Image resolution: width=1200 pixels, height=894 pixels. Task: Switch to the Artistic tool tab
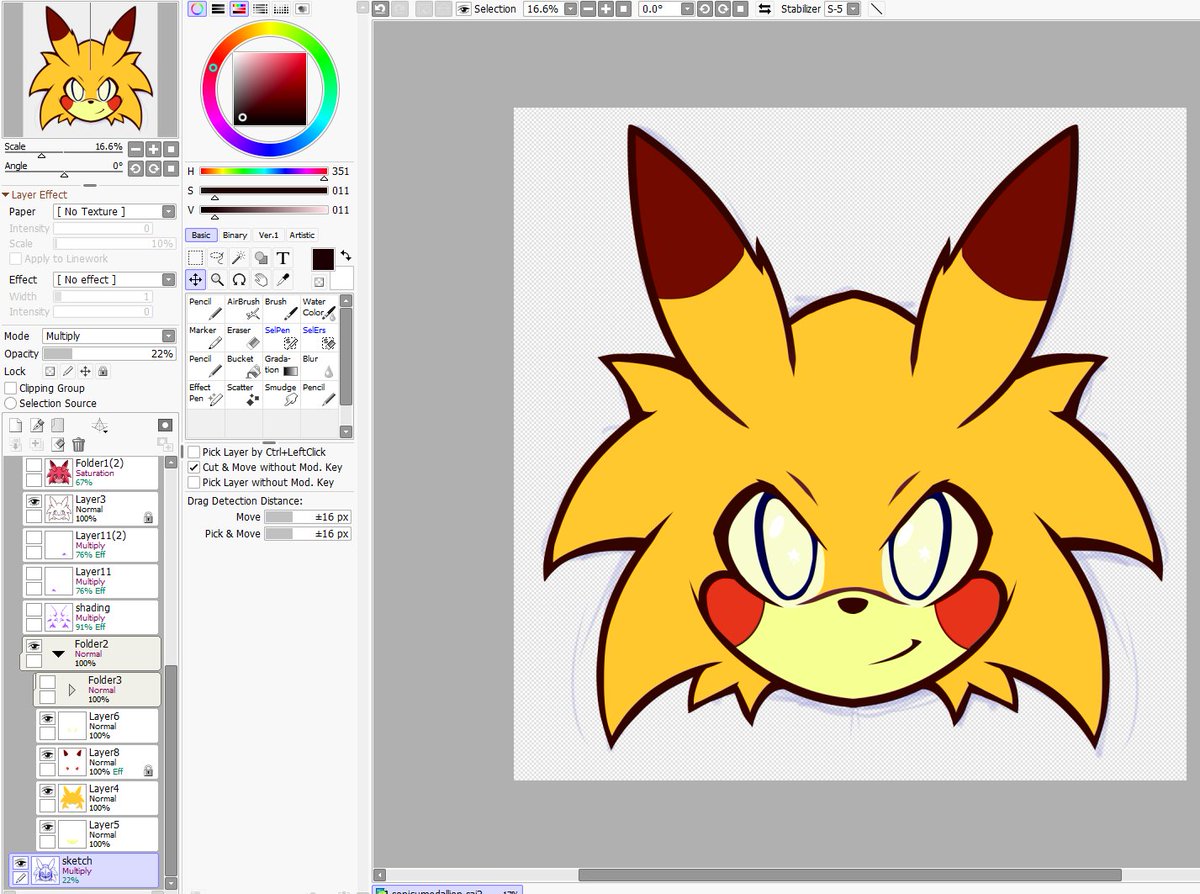coord(302,235)
